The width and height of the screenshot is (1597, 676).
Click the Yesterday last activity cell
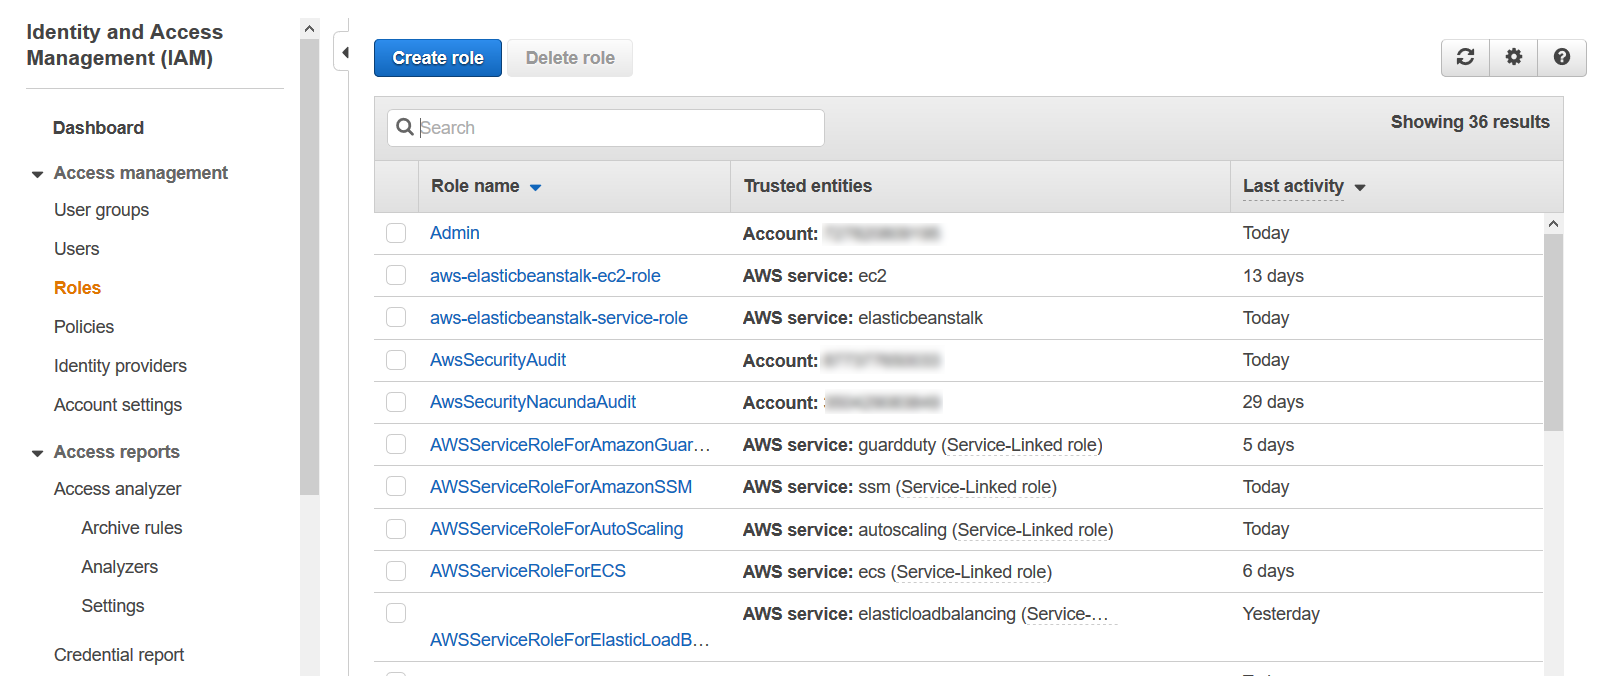1281,614
